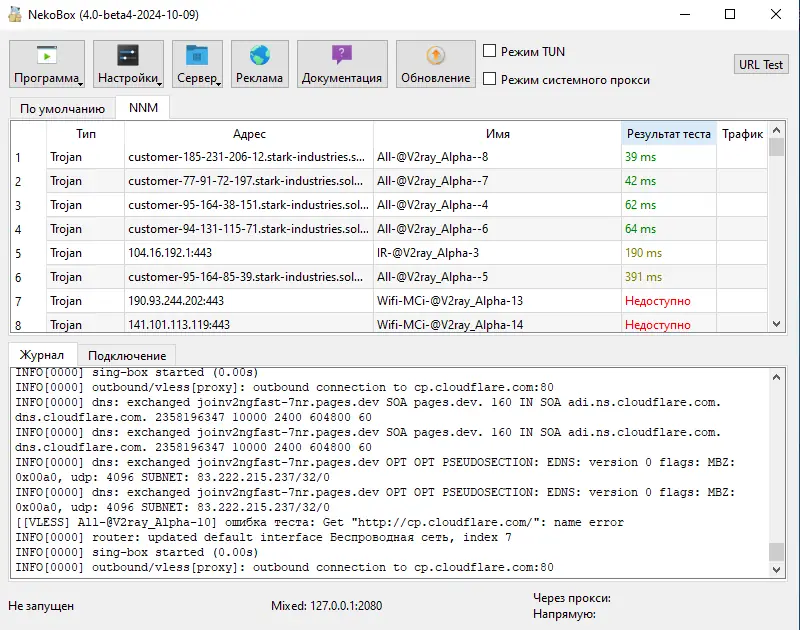
Task: Sort by Результат теста column header
Action: point(669,134)
